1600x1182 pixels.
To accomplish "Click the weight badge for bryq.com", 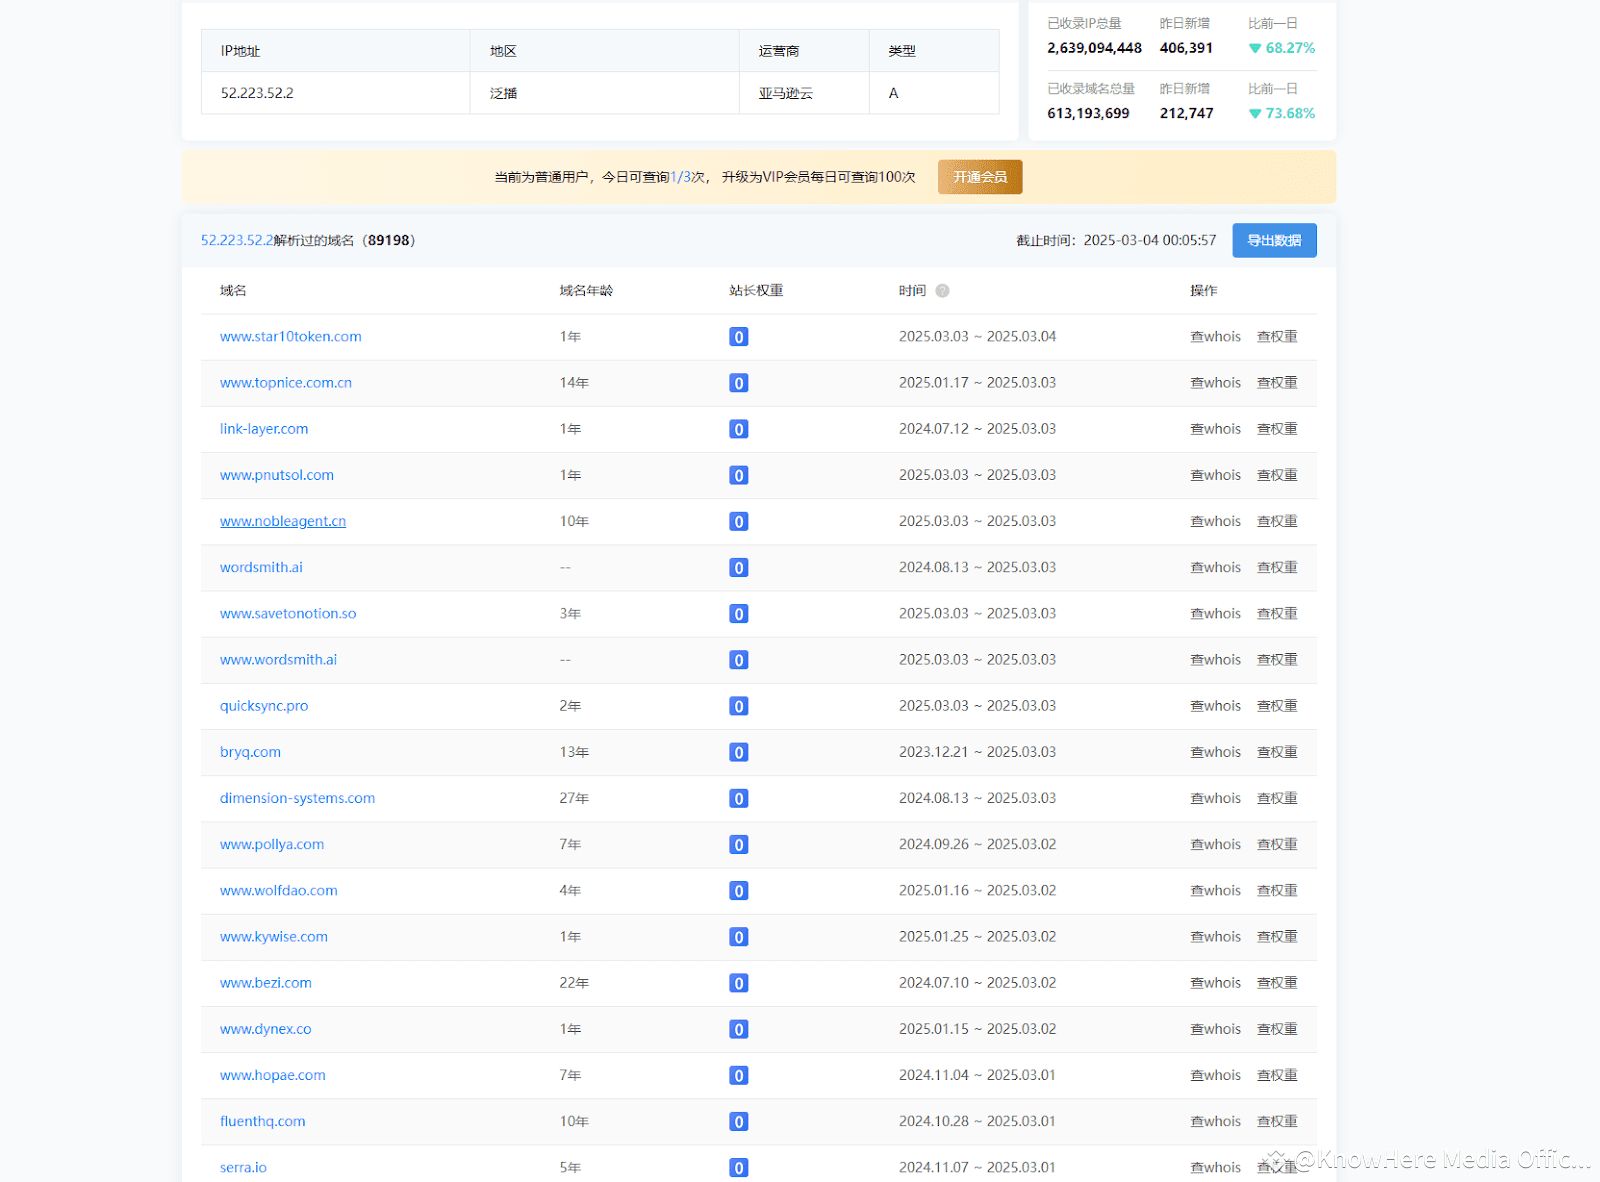I will pyautogui.click(x=738, y=753).
